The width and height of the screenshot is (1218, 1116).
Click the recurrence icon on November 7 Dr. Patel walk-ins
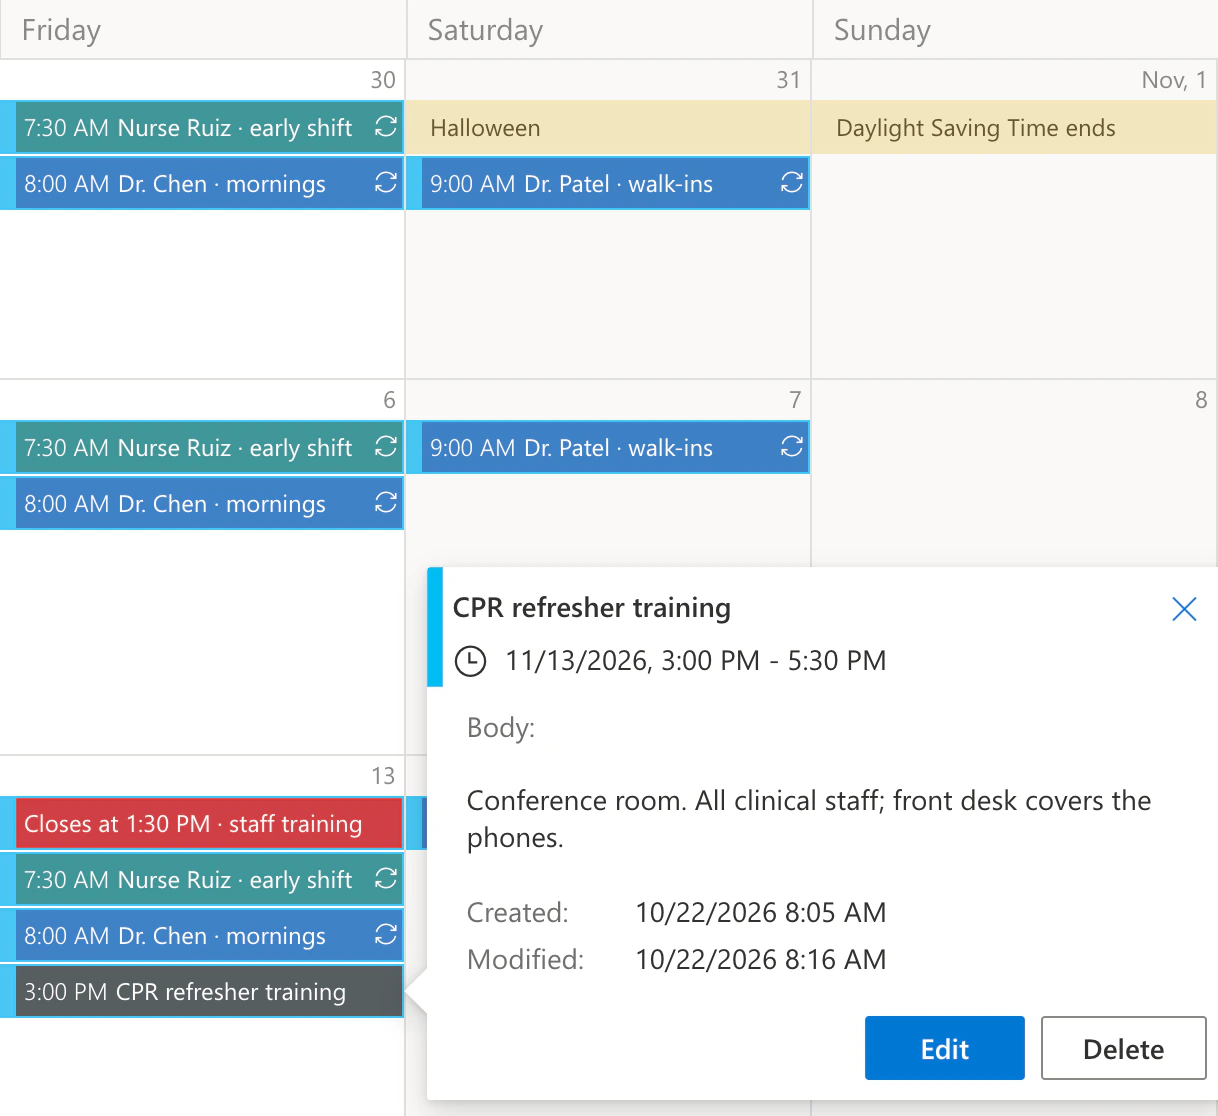[x=792, y=447]
